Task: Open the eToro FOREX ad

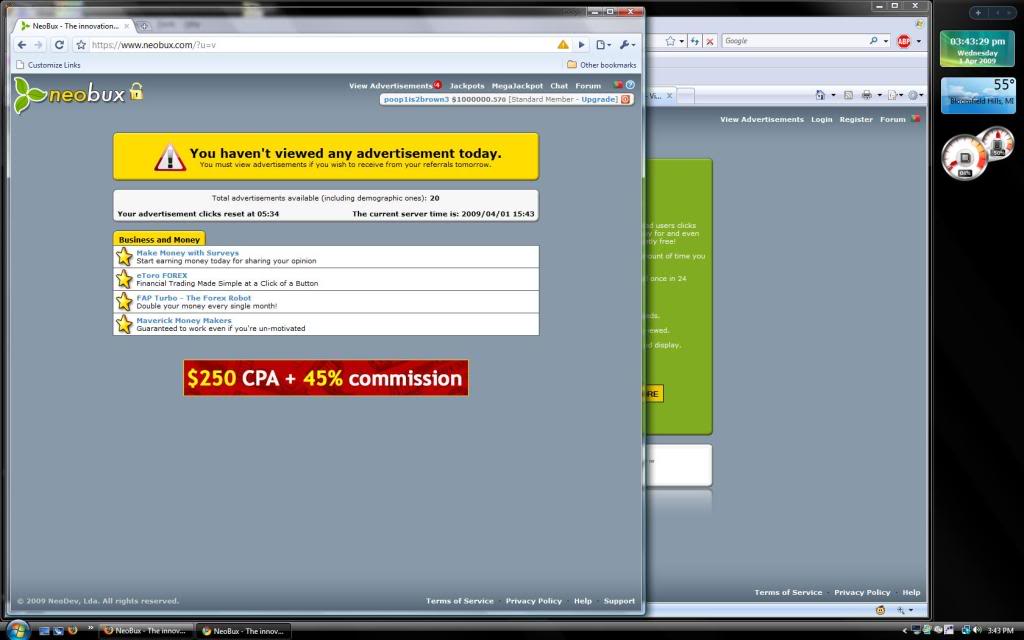Action: click(x=162, y=276)
